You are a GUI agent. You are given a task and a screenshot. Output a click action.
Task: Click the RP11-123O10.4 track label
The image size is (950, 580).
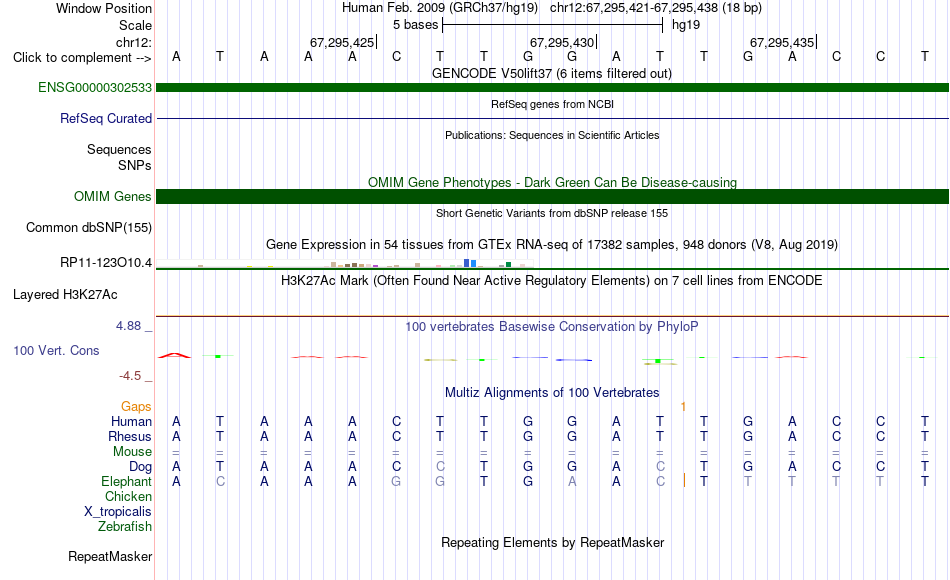click(105, 263)
